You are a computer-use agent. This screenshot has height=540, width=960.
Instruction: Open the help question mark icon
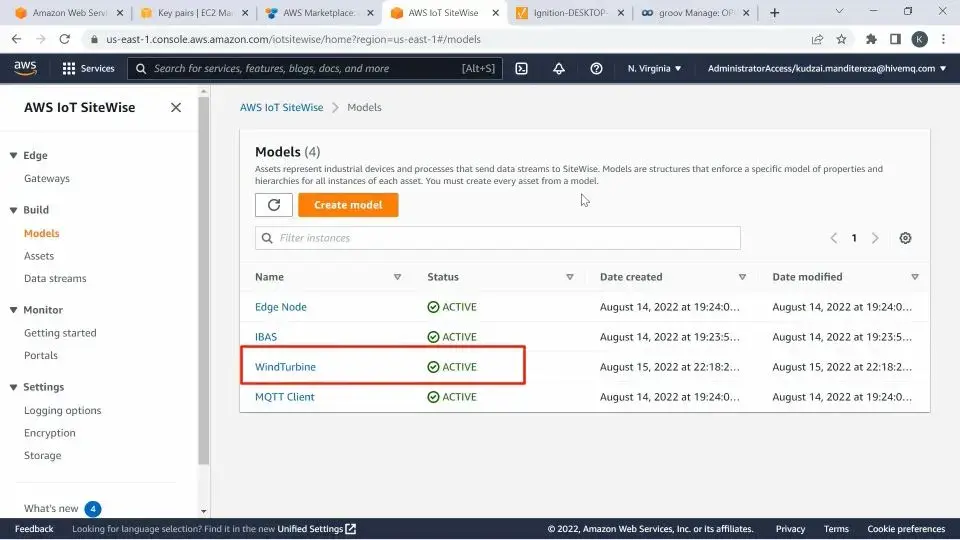(x=596, y=69)
